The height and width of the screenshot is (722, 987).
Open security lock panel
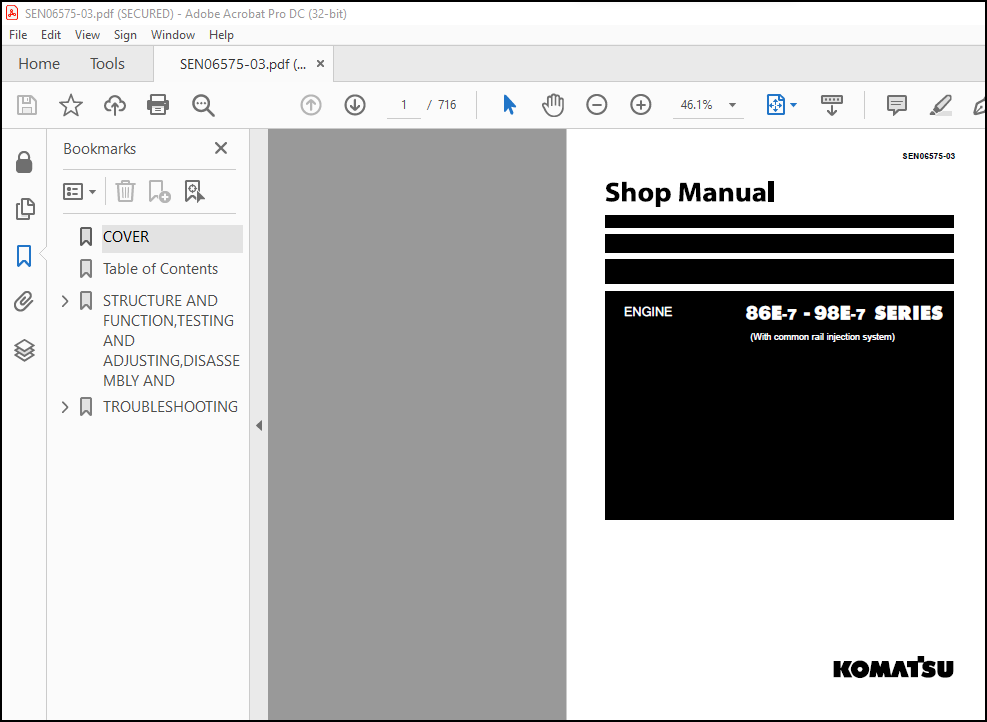tap(24, 162)
